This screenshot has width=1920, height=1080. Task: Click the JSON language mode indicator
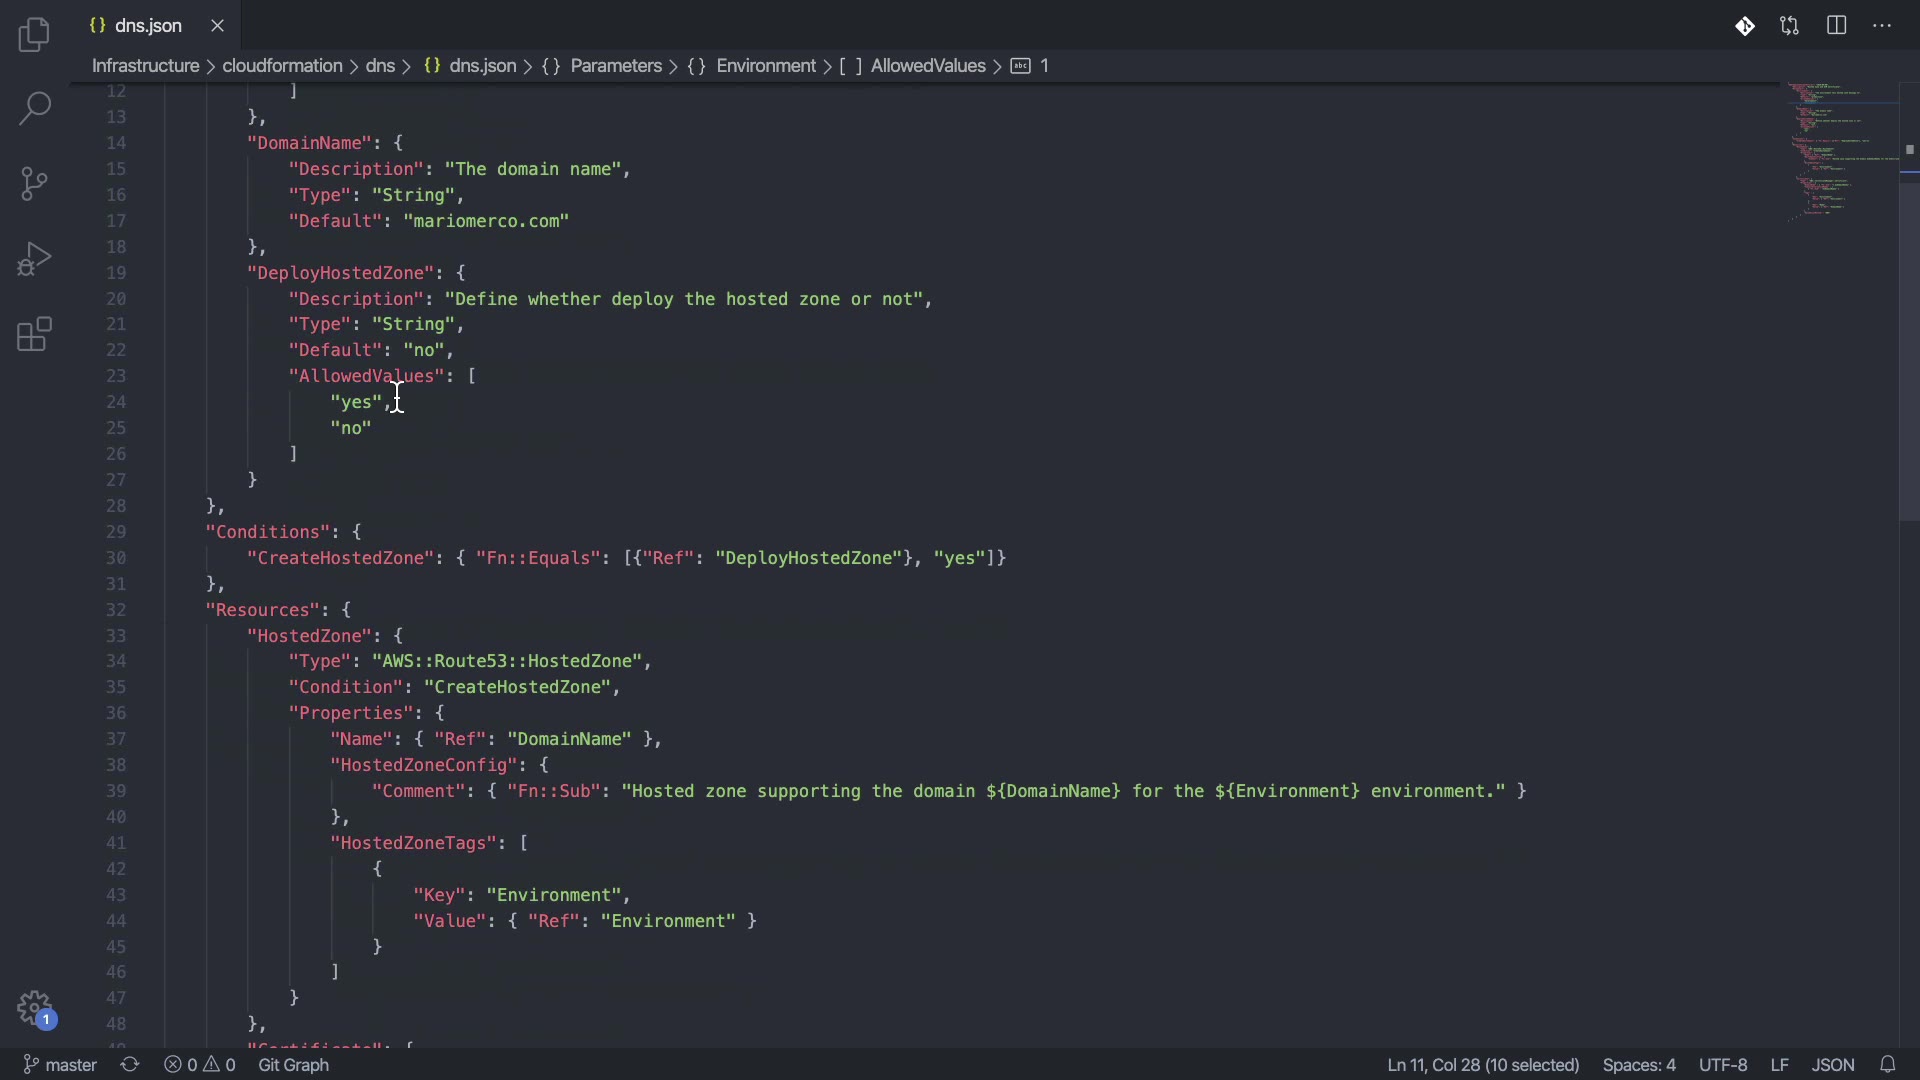(1833, 1065)
